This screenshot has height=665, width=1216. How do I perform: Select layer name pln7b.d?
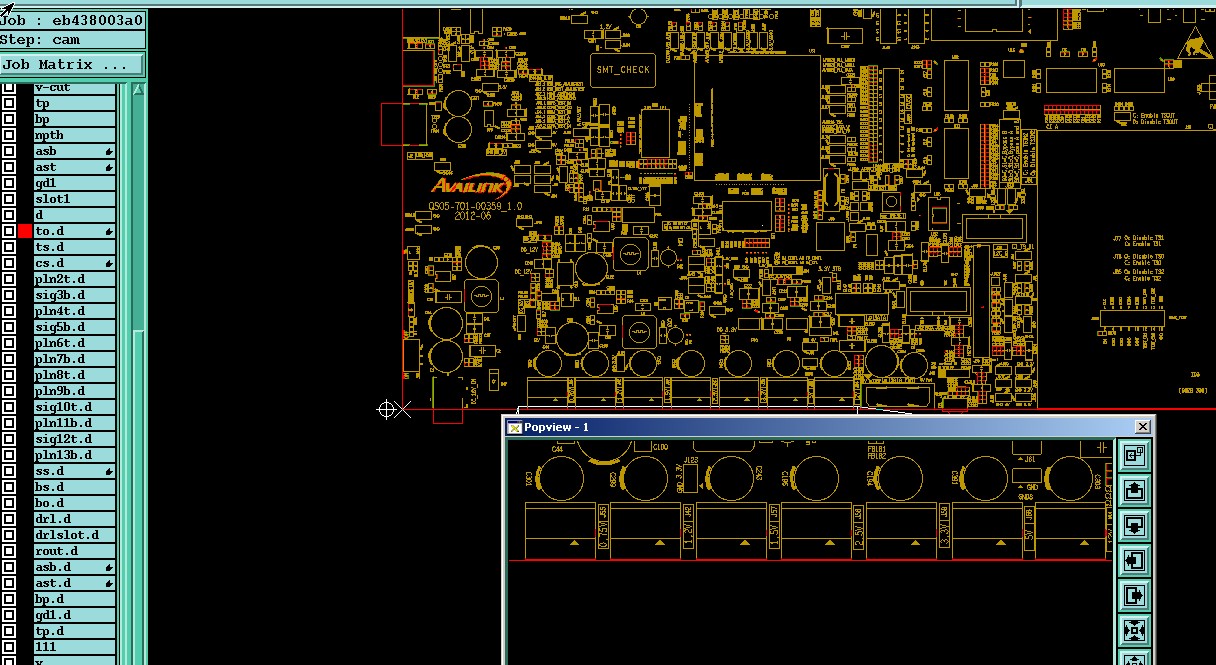(75, 359)
